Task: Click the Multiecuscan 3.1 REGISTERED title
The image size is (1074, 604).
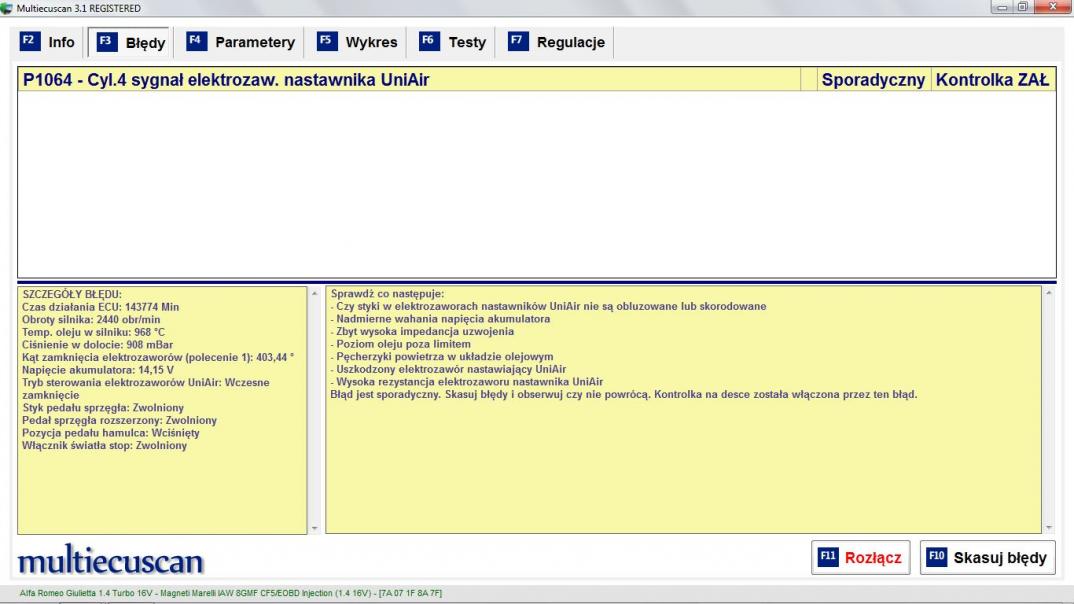Action: tap(79, 8)
